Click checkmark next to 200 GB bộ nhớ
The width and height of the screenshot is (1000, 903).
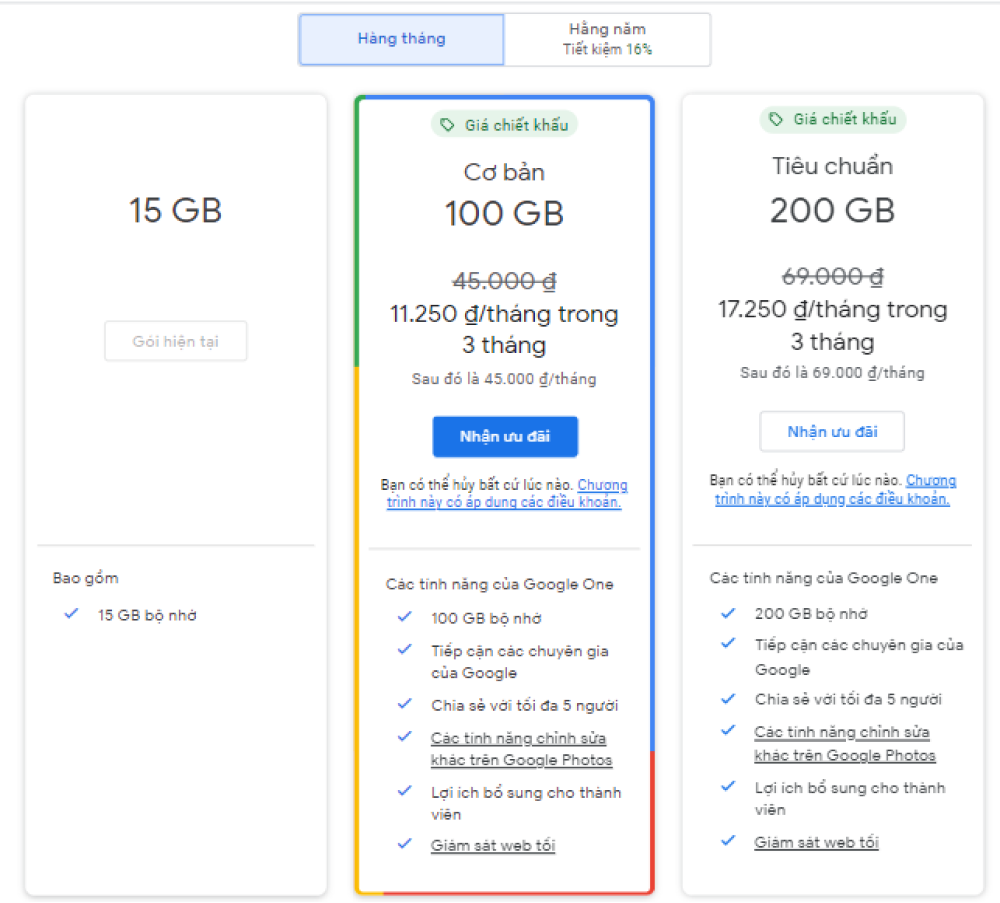pos(728,613)
